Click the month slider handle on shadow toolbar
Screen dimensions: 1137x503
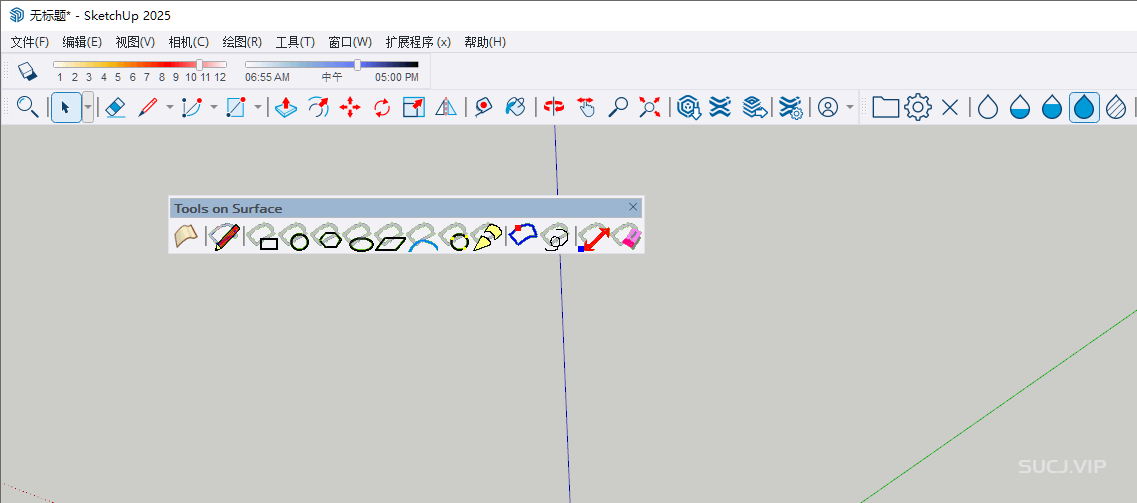tap(199, 65)
